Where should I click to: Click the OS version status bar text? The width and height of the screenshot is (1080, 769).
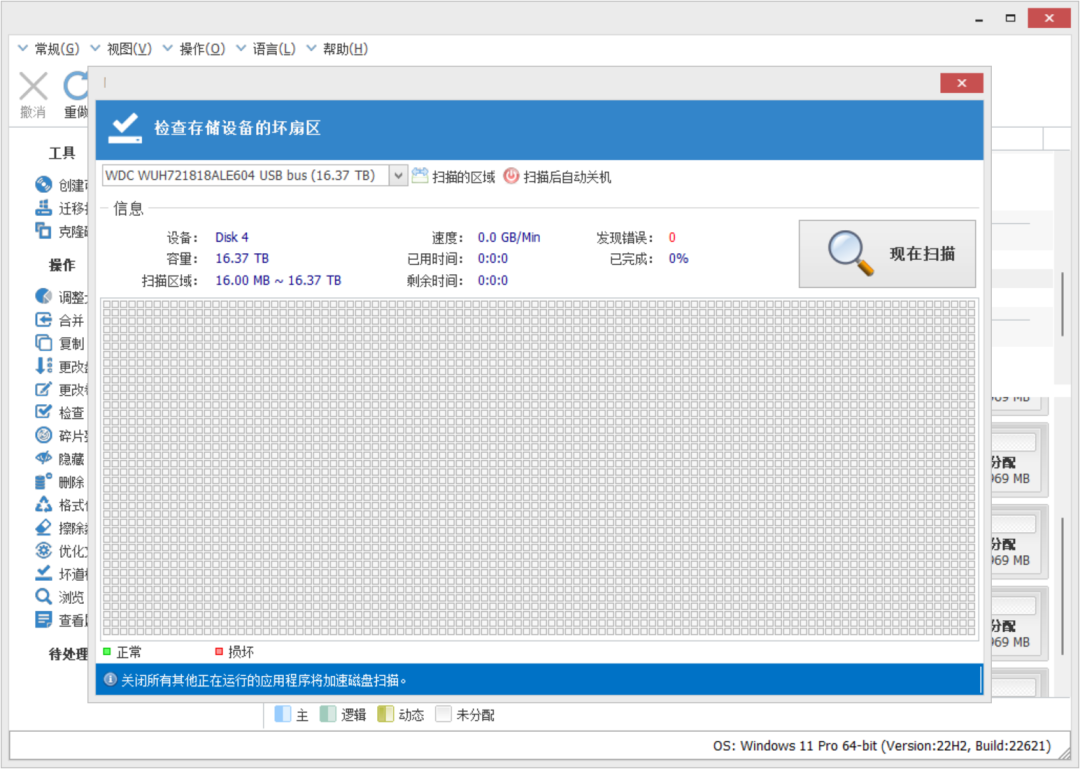pyautogui.click(x=882, y=746)
